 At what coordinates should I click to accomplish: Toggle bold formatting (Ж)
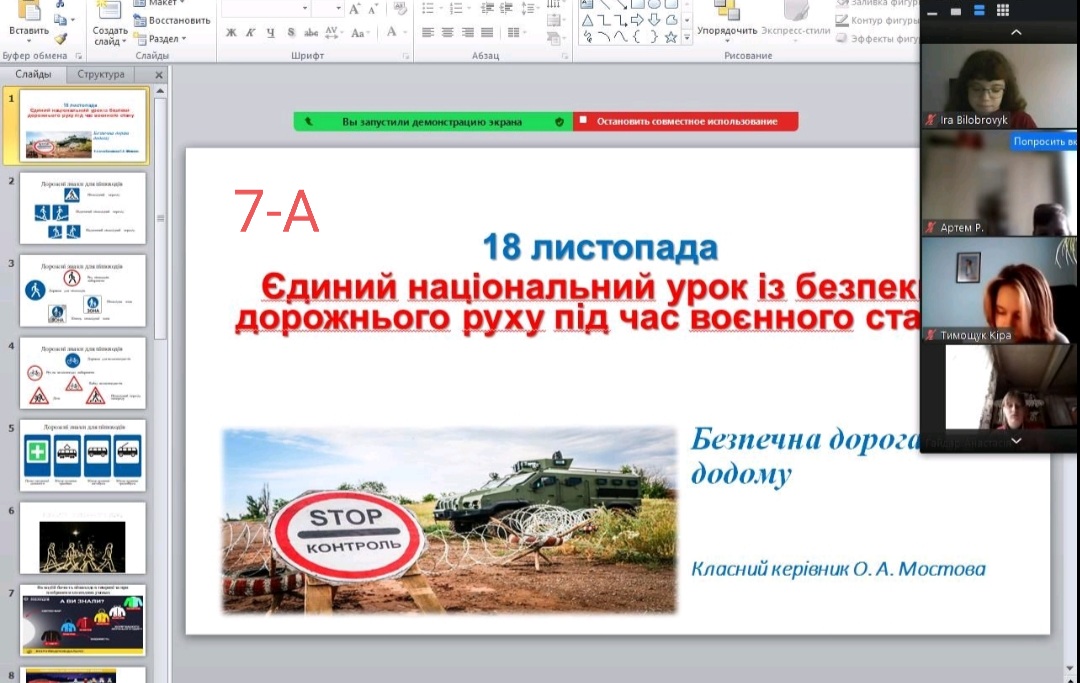(231, 32)
